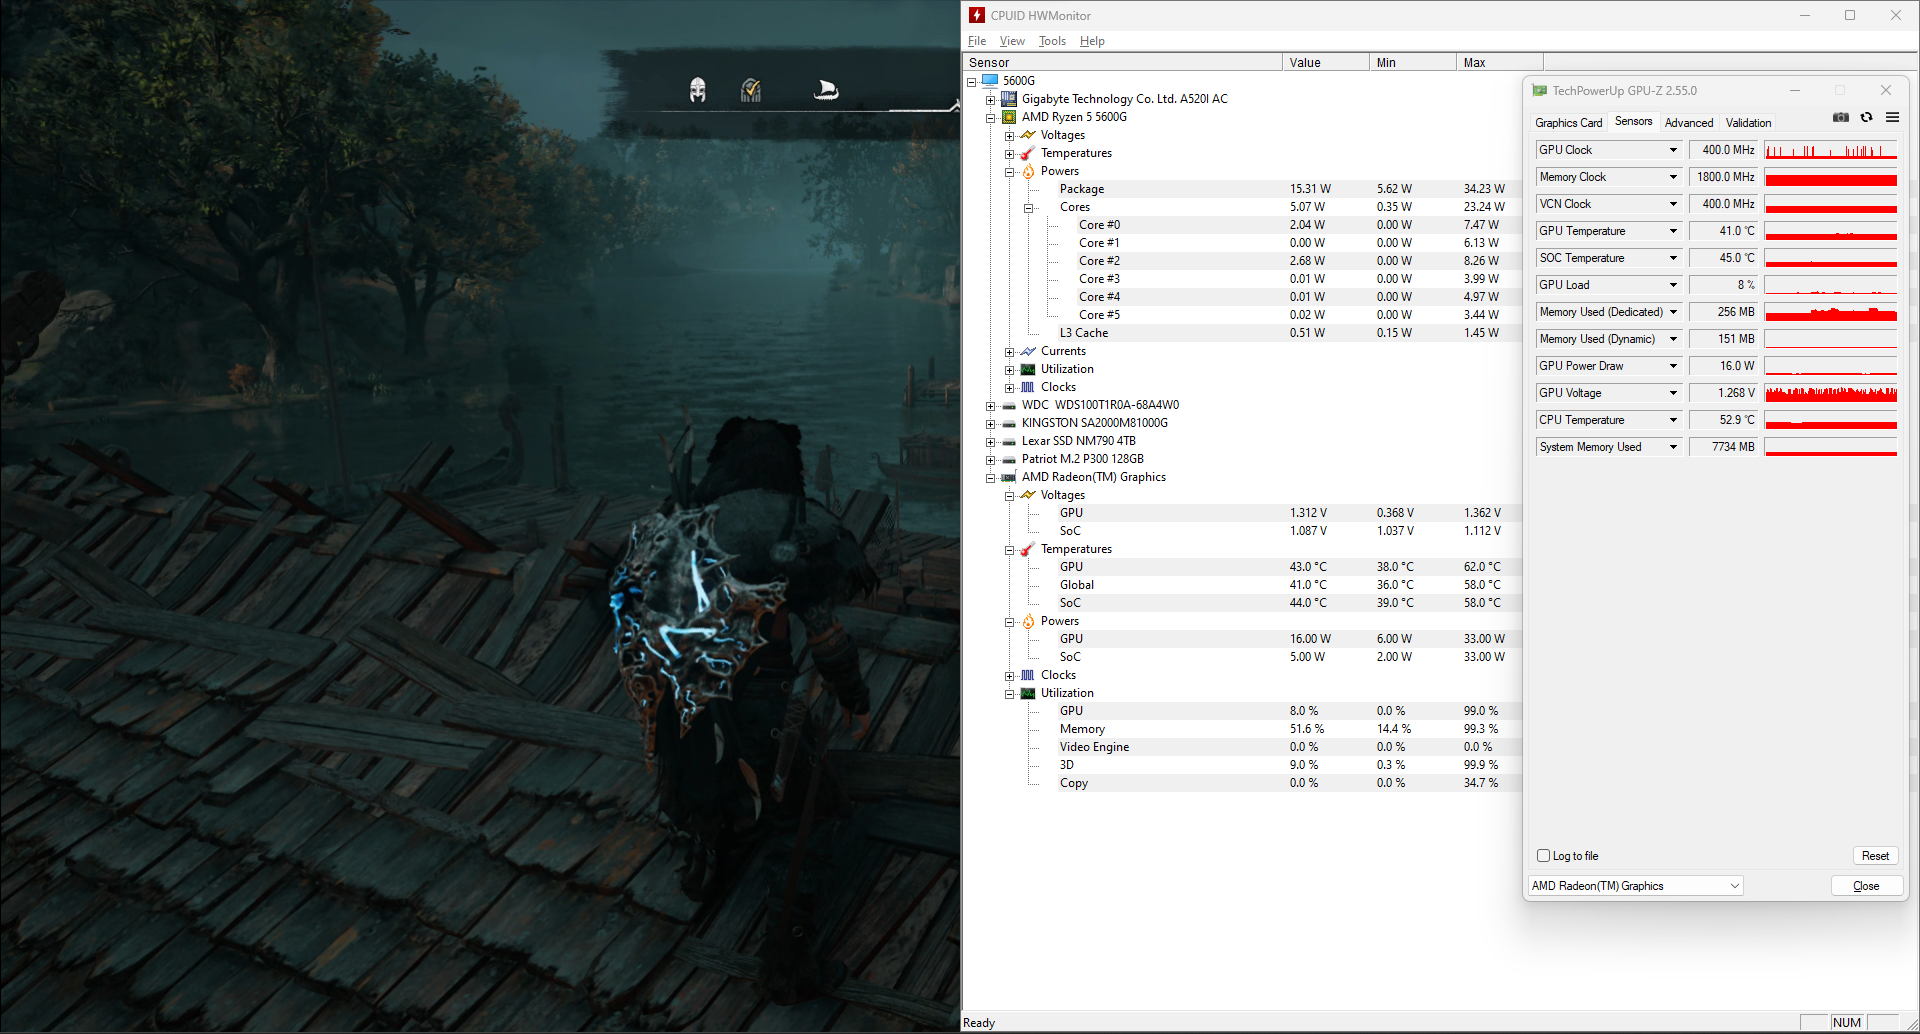Switch to the Validation tab in GPU-Z
The height and width of the screenshot is (1034, 1920).
coord(1748,123)
